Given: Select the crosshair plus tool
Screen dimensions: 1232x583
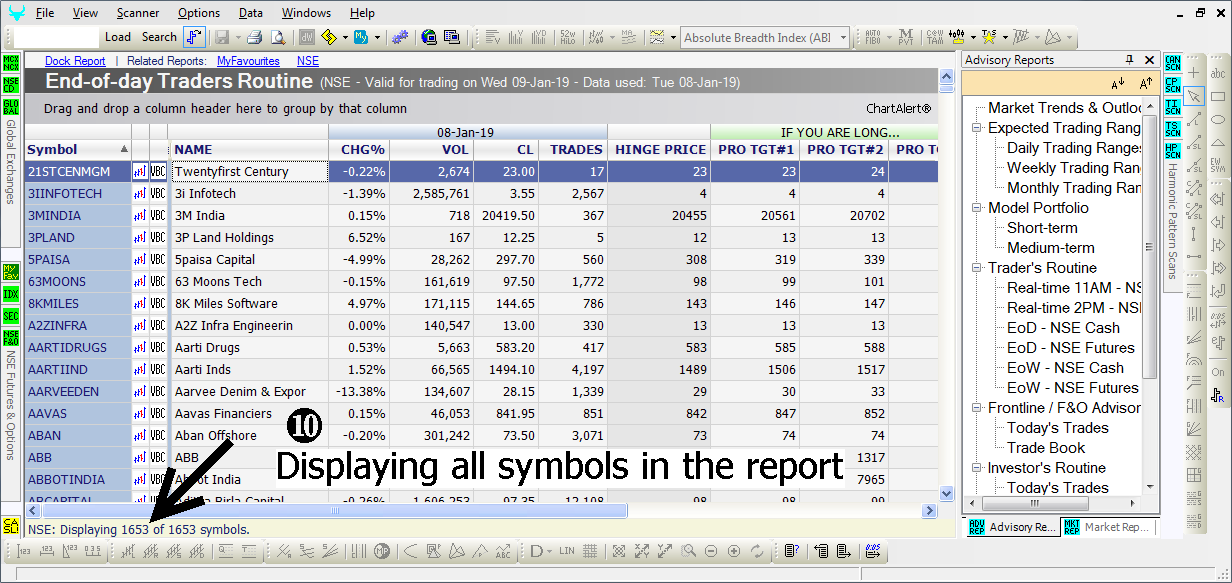Looking at the screenshot, I should click(x=1194, y=73).
